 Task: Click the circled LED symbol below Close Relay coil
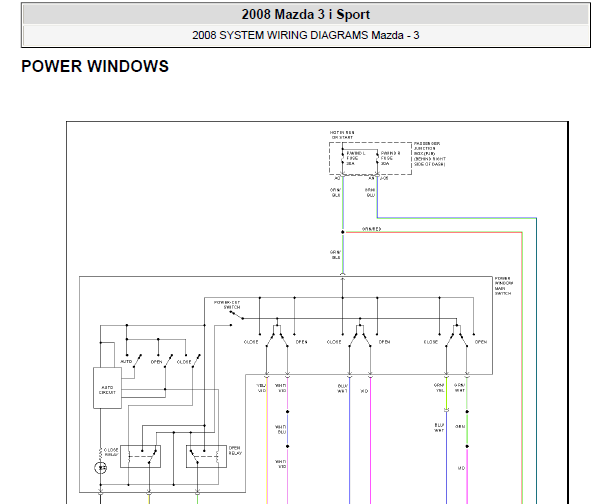101,468
